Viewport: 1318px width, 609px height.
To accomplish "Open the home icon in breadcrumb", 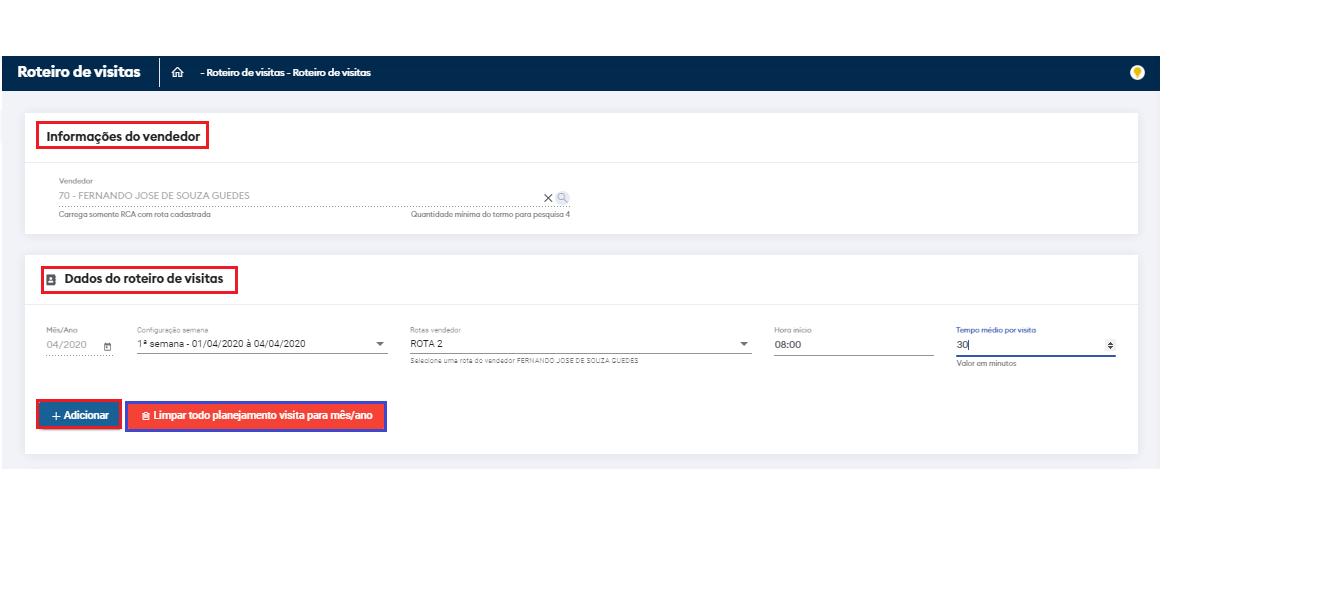I will point(177,73).
